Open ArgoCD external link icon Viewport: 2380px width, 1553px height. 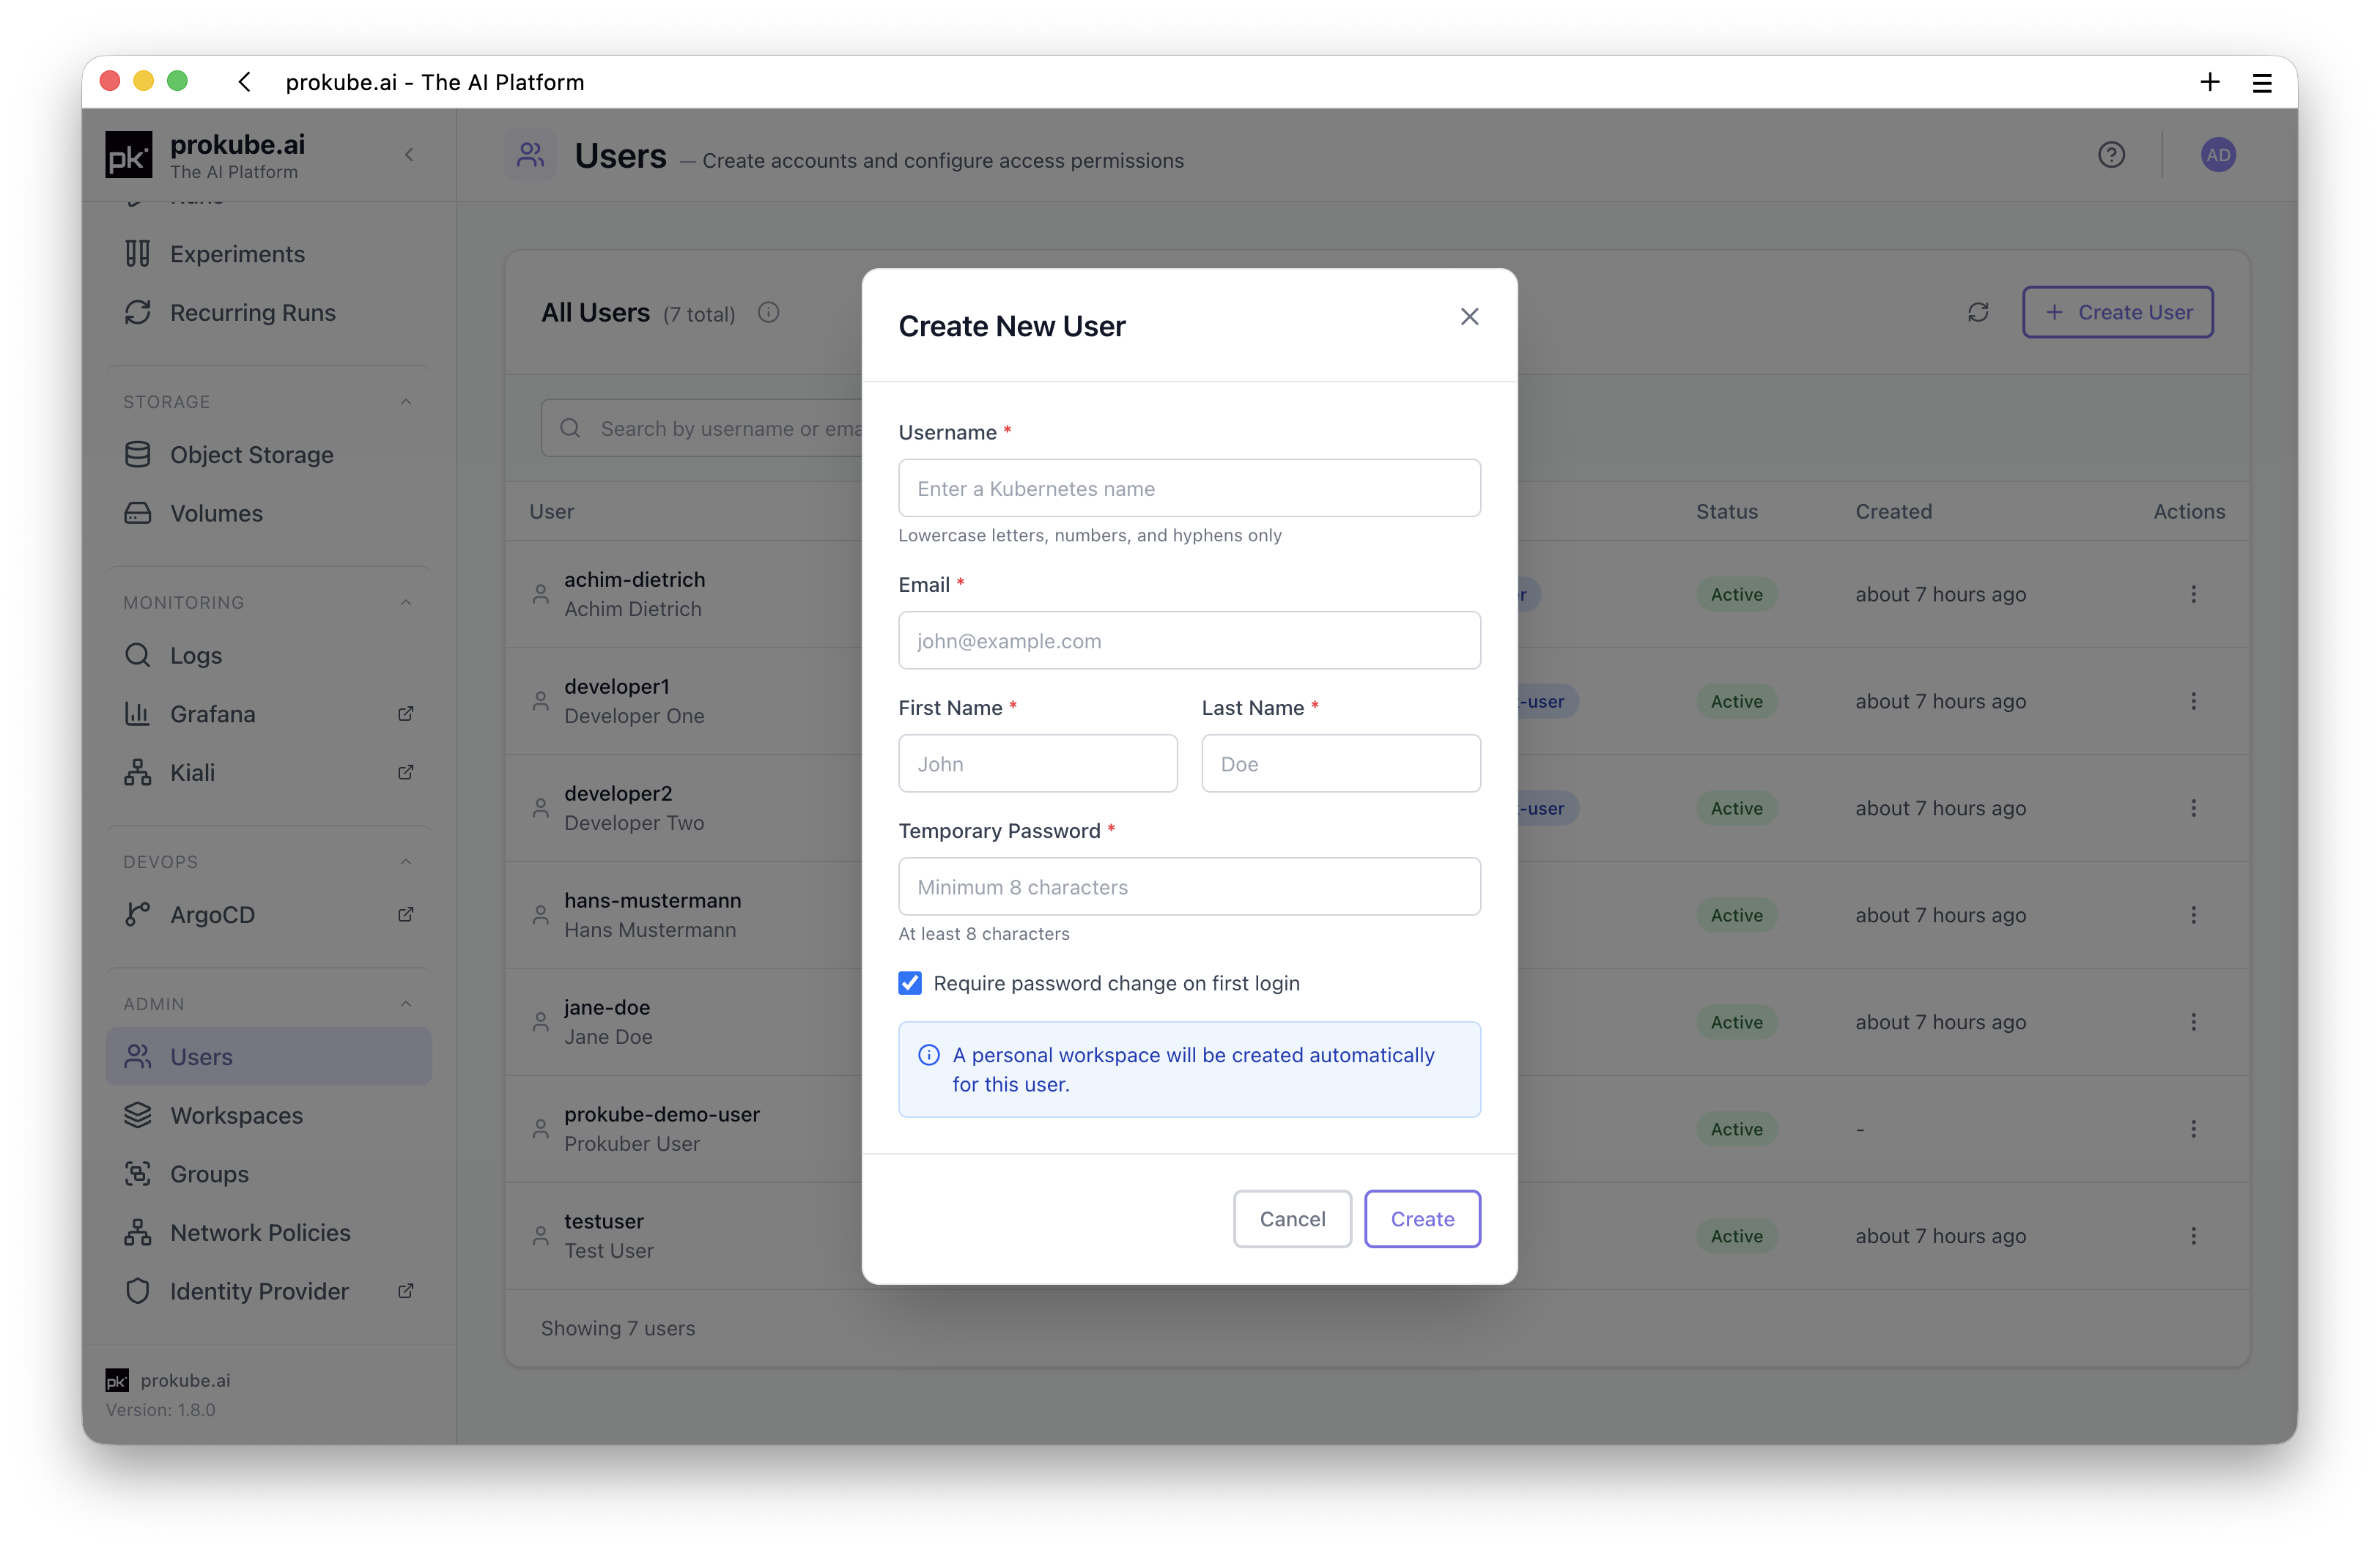coord(406,914)
